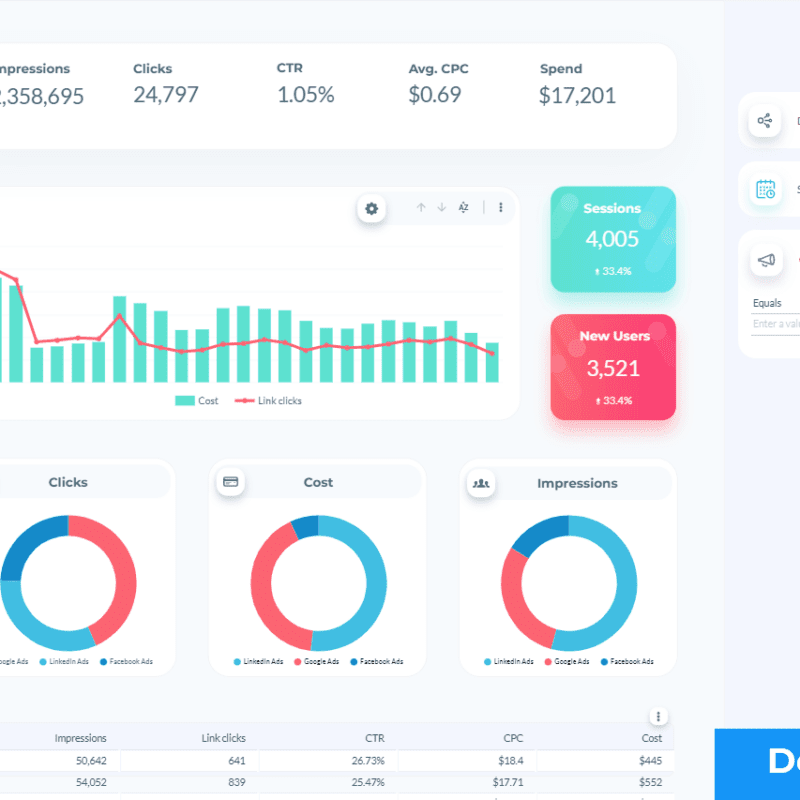Sort chart alphabetically with AZ icon
800x800 pixels.
click(x=463, y=207)
